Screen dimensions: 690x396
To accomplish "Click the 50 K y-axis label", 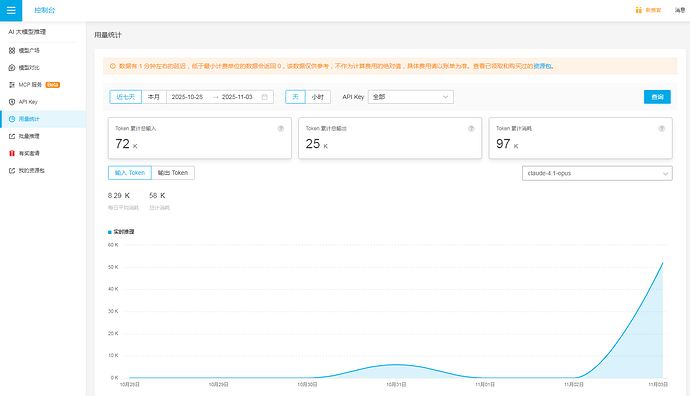I will click(x=113, y=268).
